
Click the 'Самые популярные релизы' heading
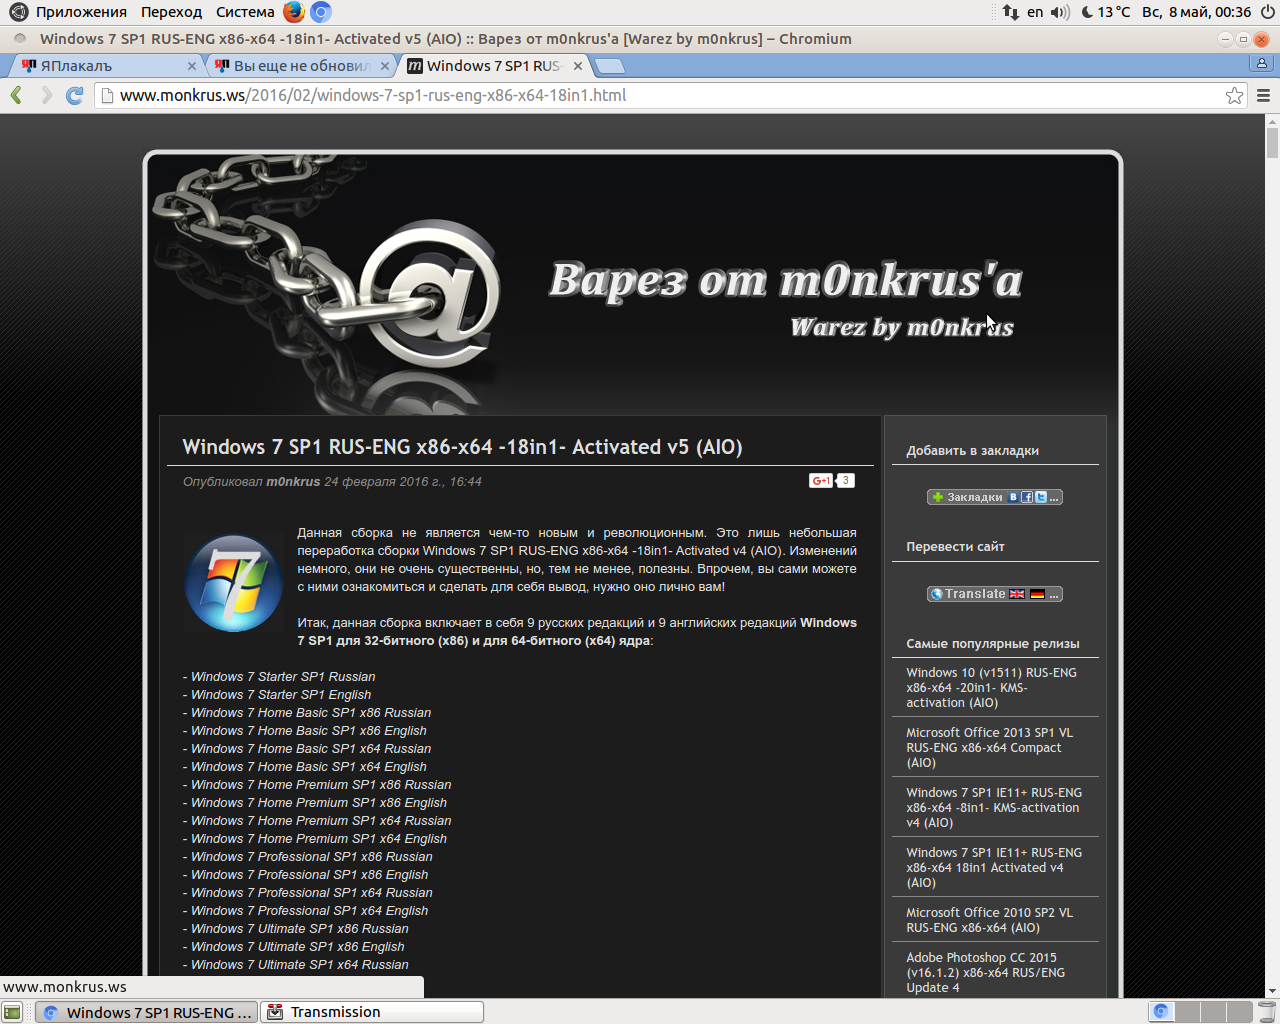(x=993, y=644)
